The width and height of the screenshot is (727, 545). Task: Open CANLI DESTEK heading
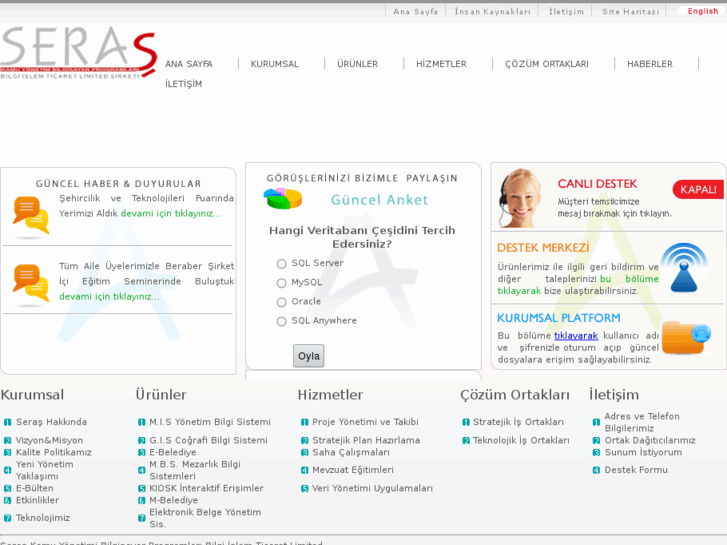point(597,184)
